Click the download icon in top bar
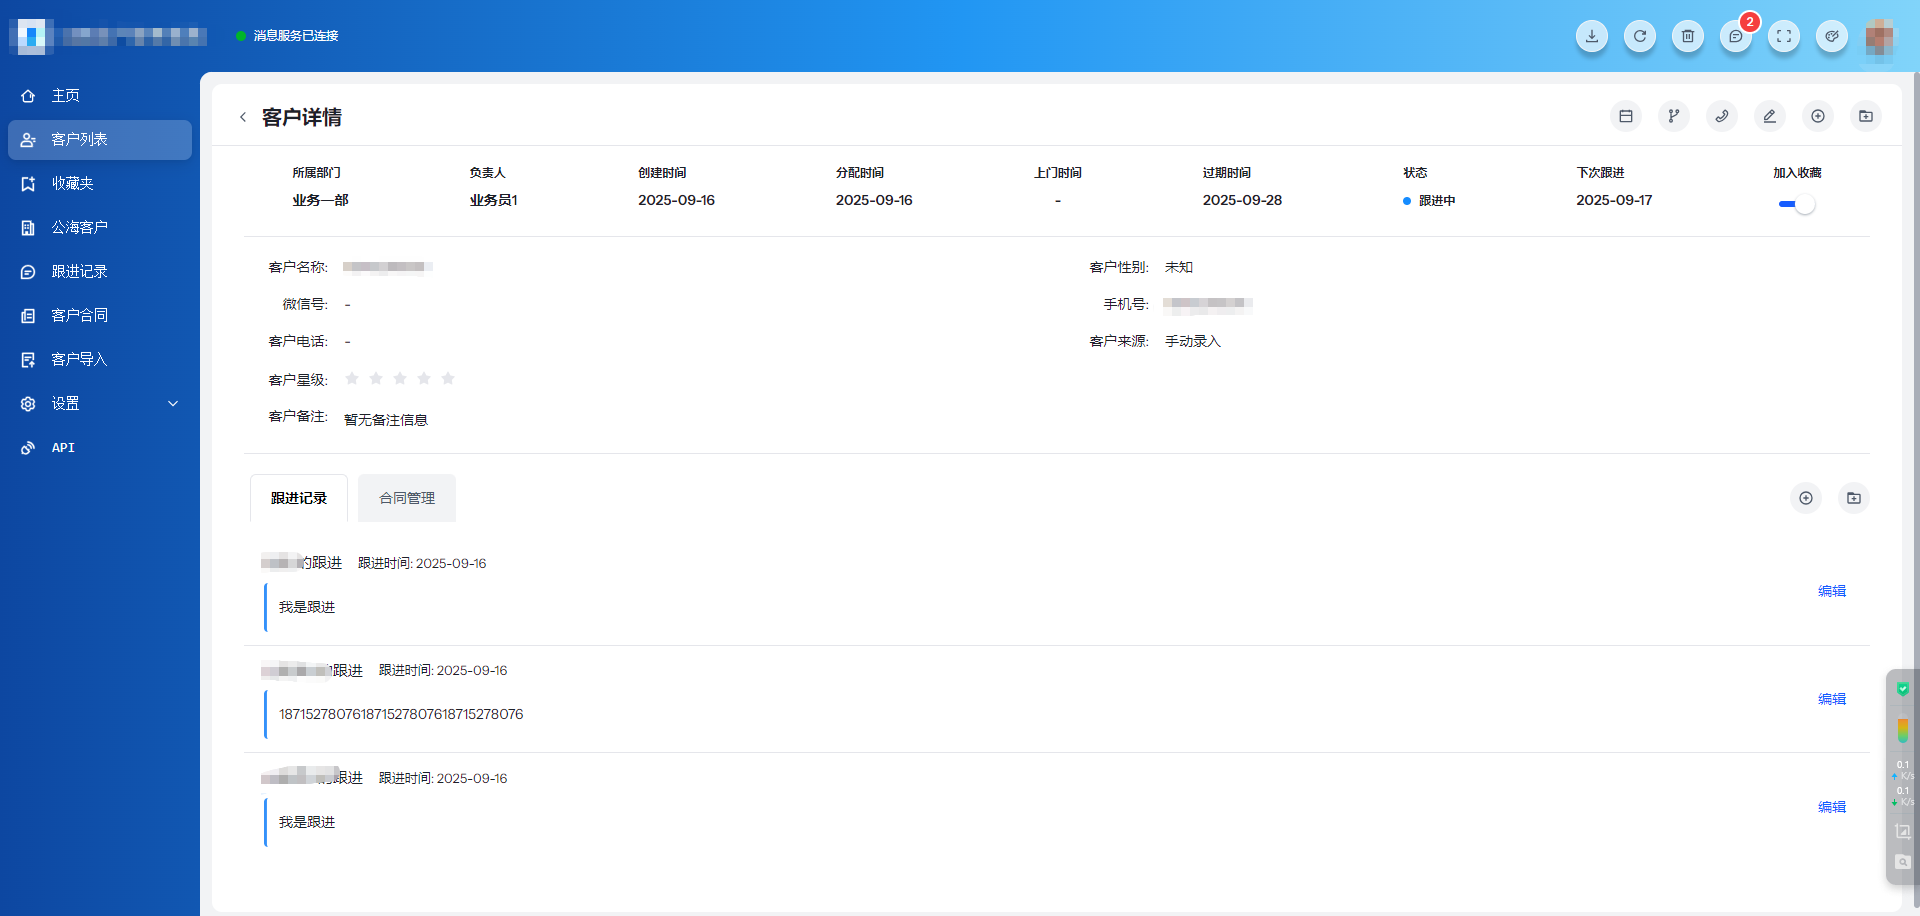1920x916 pixels. click(1592, 36)
